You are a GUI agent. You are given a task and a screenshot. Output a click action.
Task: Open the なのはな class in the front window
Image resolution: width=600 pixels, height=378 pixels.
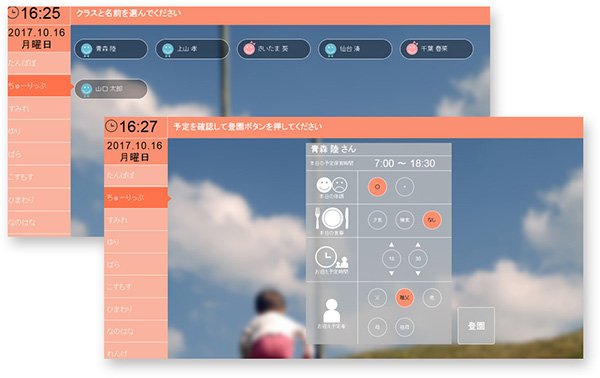(x=136, y=331)
